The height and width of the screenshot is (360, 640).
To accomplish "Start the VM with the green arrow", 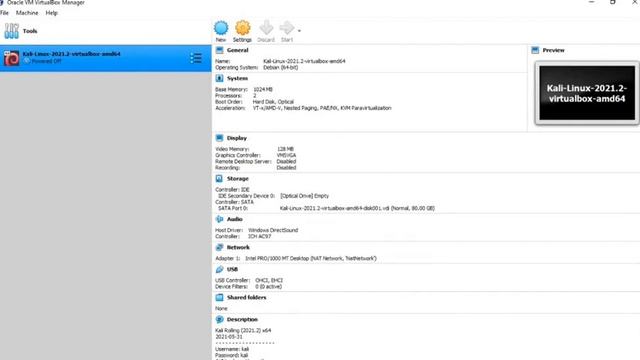I will click(287, 28).
